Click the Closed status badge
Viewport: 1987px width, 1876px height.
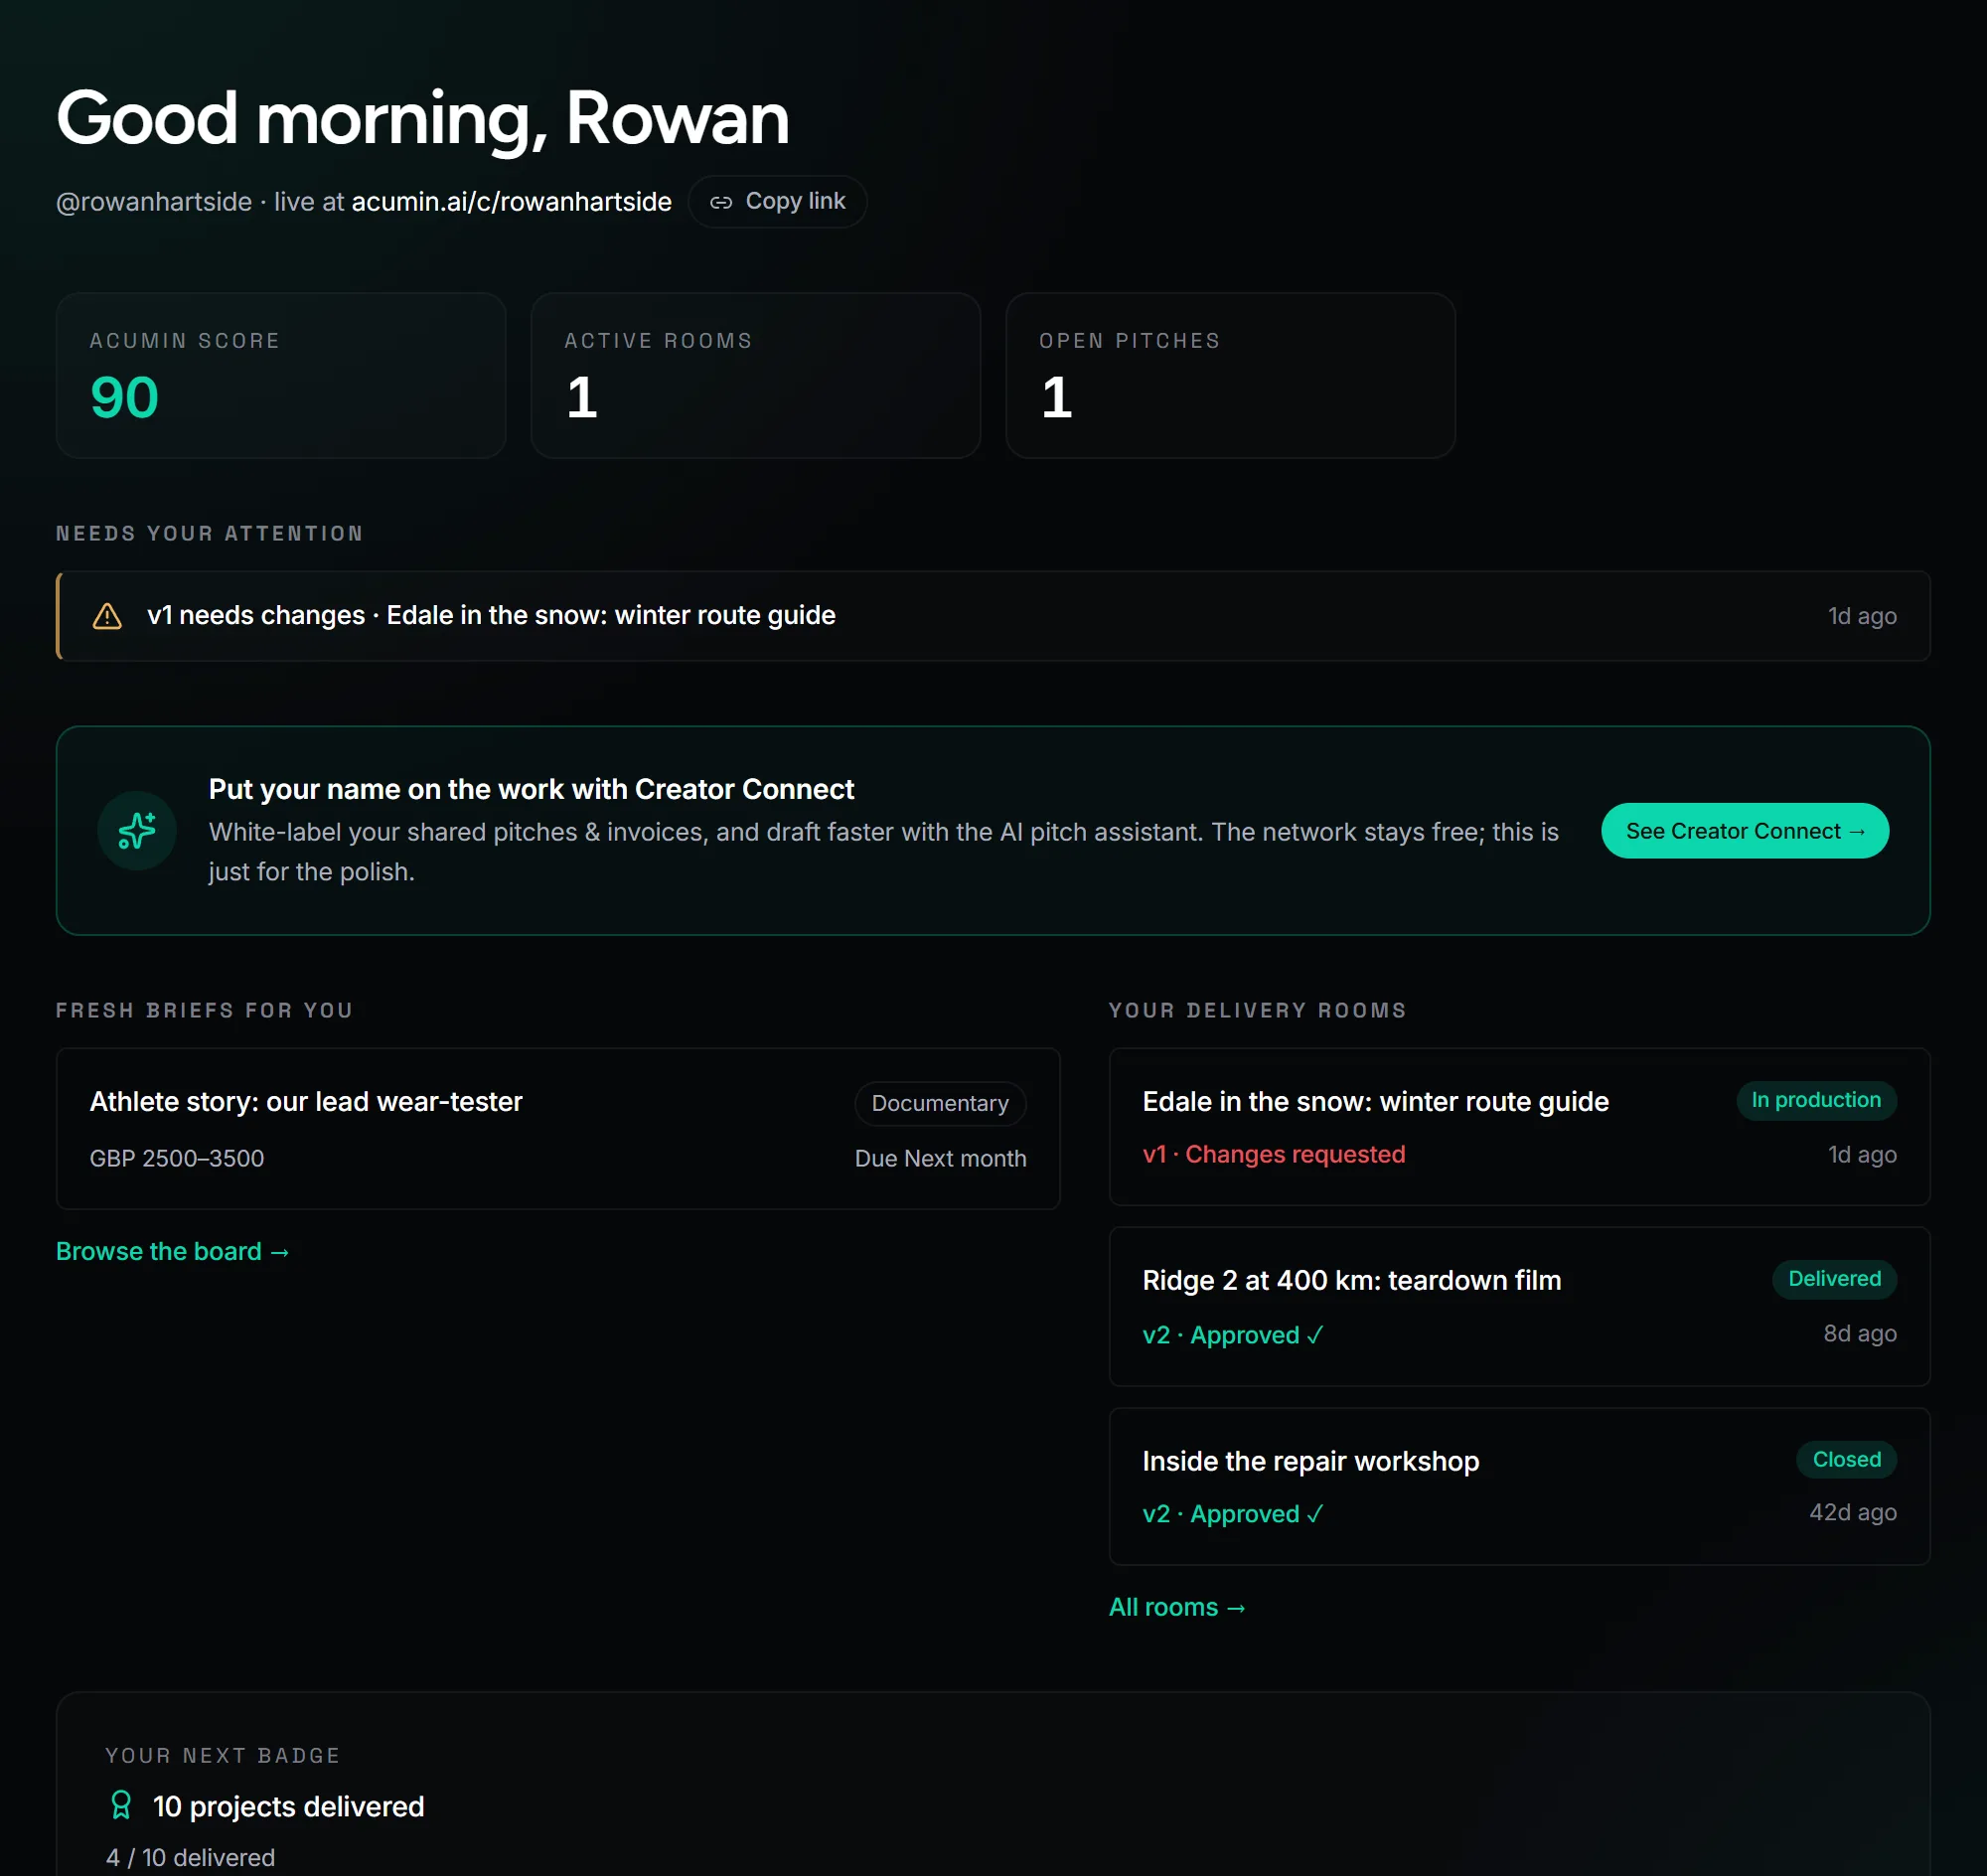(x=1846, y=1460)
